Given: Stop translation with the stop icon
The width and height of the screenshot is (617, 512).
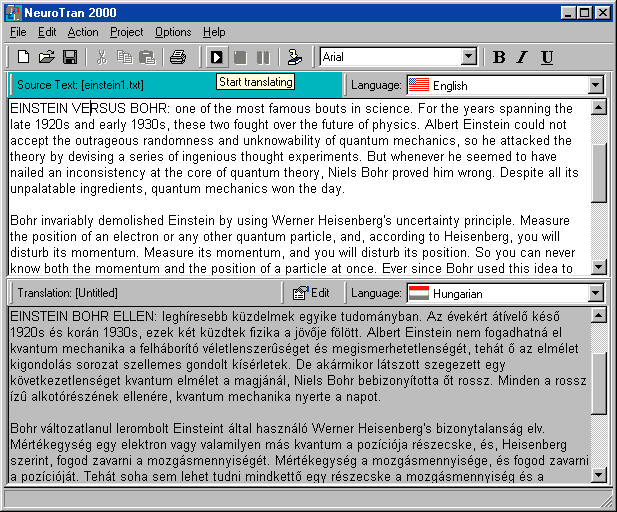Looking at the screenshot, I should tap(240, 57).
